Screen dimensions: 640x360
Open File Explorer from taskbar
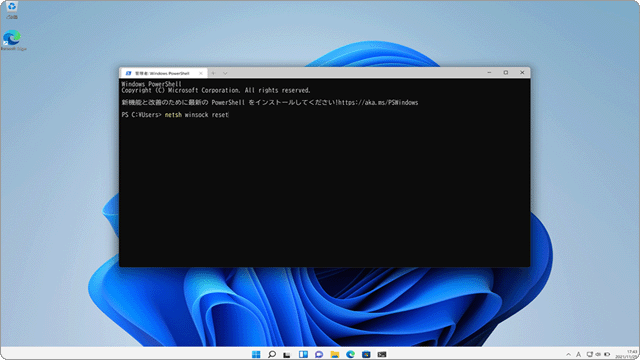click(335, 354)
